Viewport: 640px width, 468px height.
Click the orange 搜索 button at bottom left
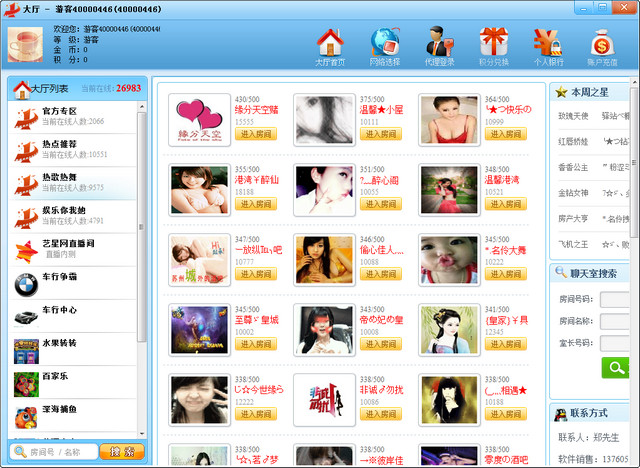pyautogui.click(x=122, y=451)
